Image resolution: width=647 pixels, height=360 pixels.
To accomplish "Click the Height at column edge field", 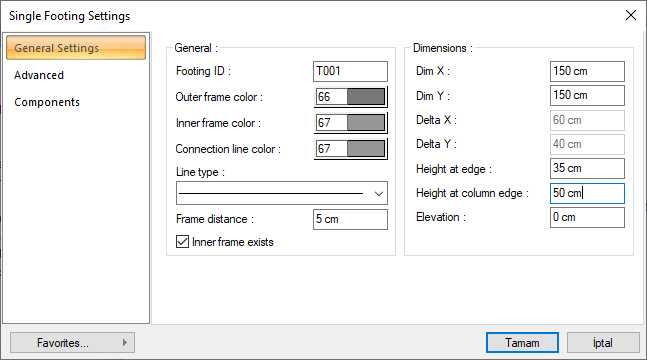I will coord(587,193).
